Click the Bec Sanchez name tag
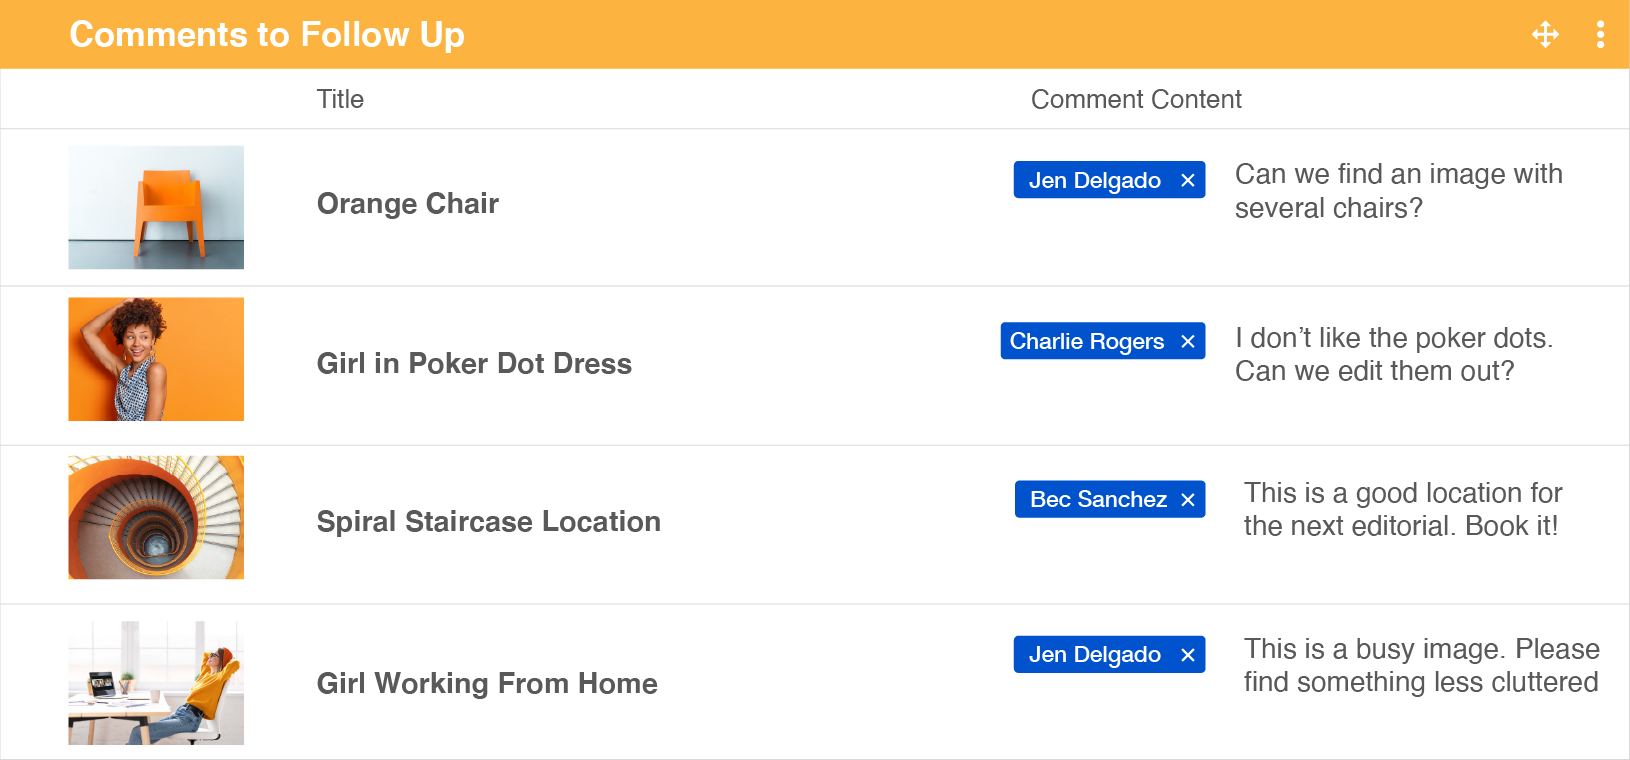 [x=1098, y=499]
